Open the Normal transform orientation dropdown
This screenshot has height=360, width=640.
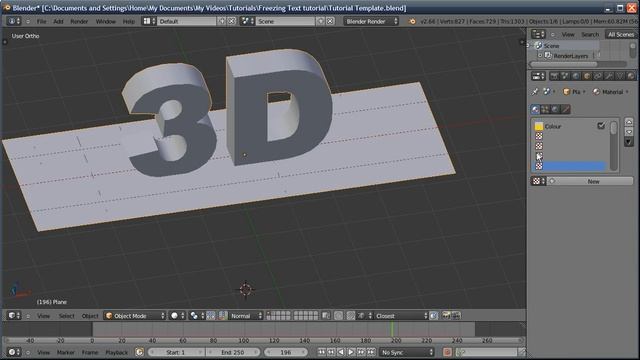[246, 316]
